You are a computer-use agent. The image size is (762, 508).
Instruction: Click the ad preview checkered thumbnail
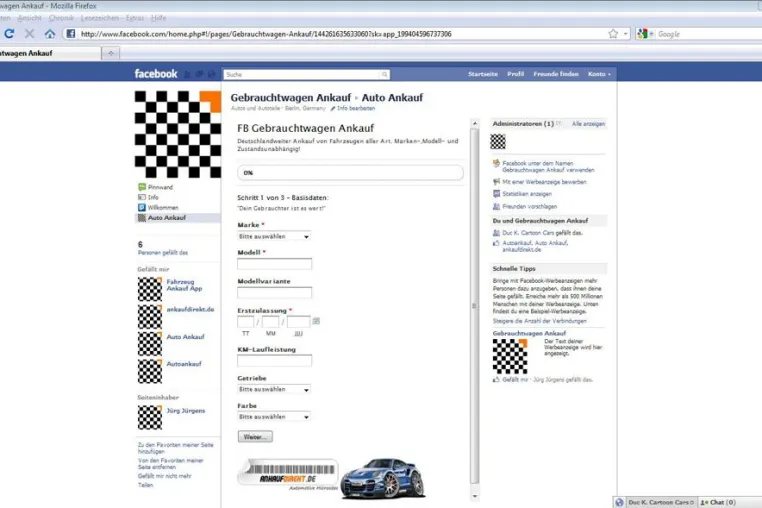510,356
